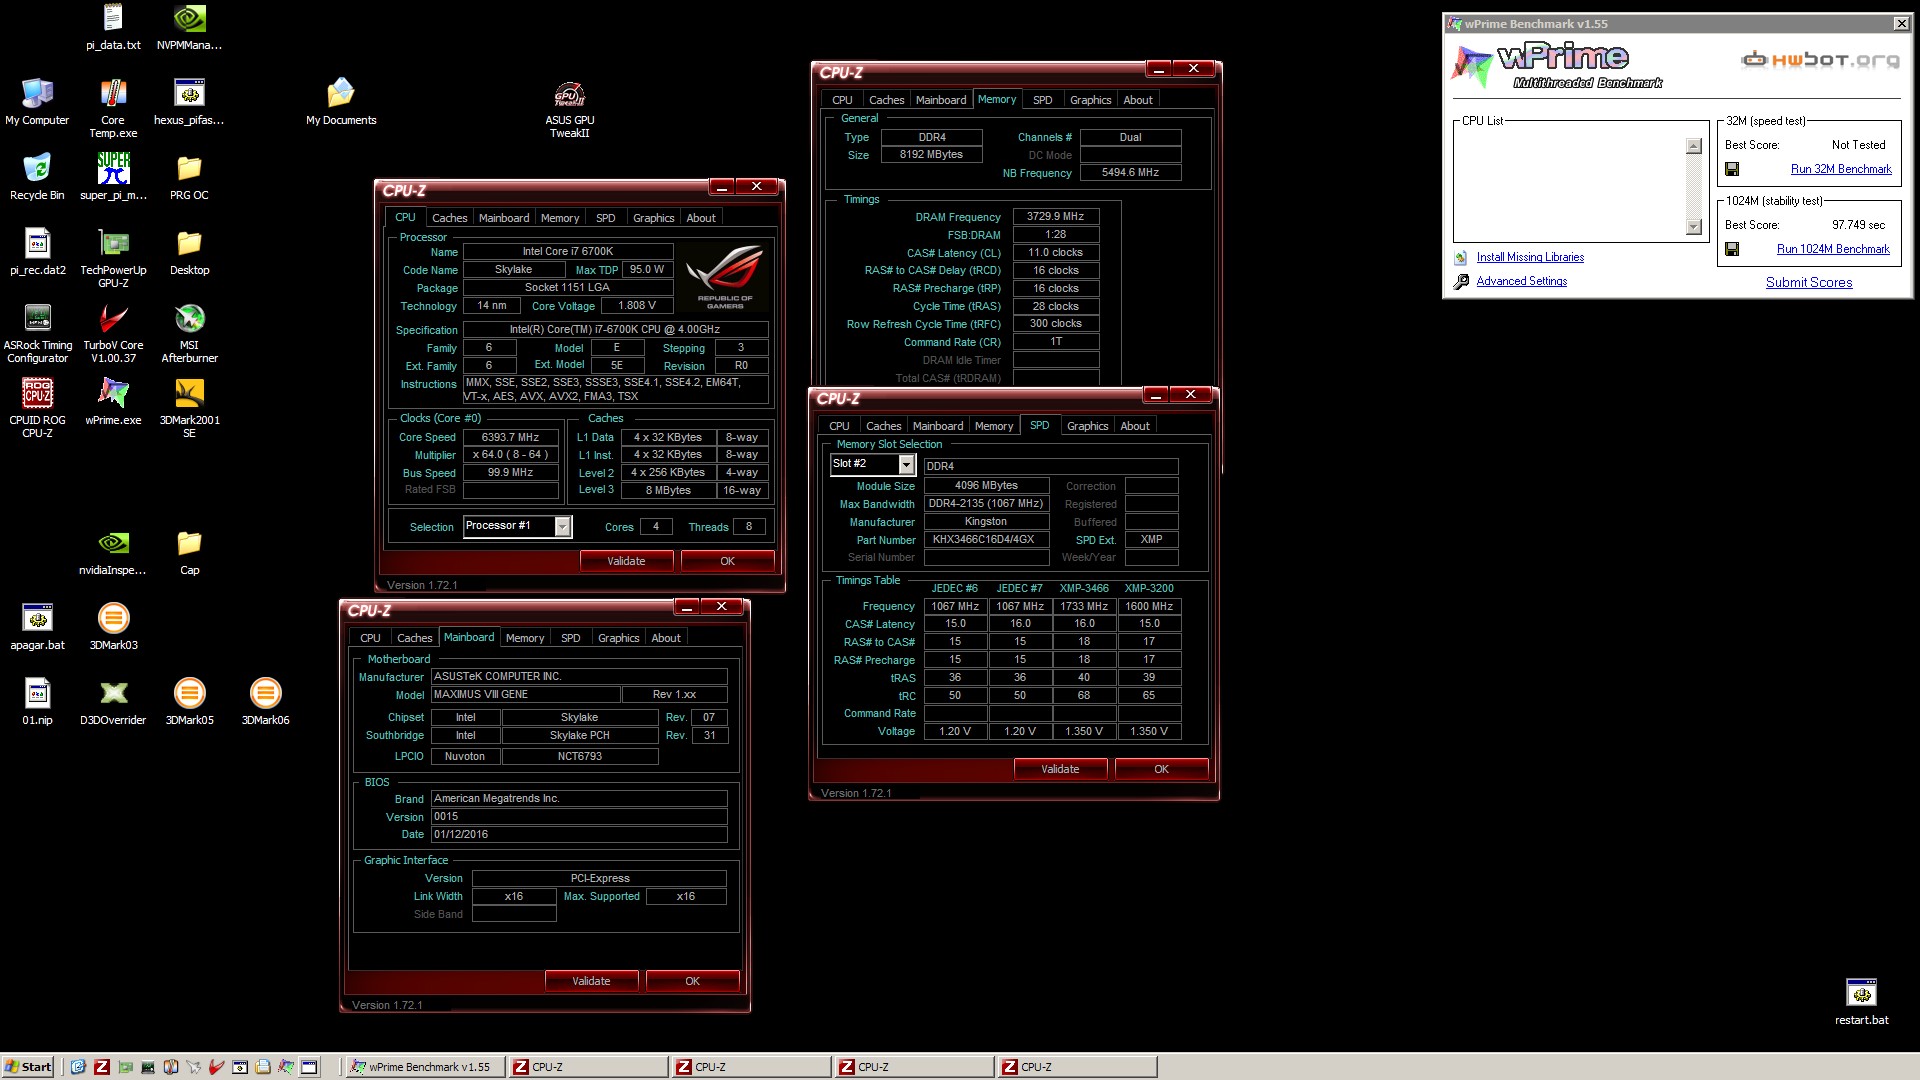Open Processor #1 selection dropdown
Viewport: 1920px width, 1080px height.
point(562,527)
